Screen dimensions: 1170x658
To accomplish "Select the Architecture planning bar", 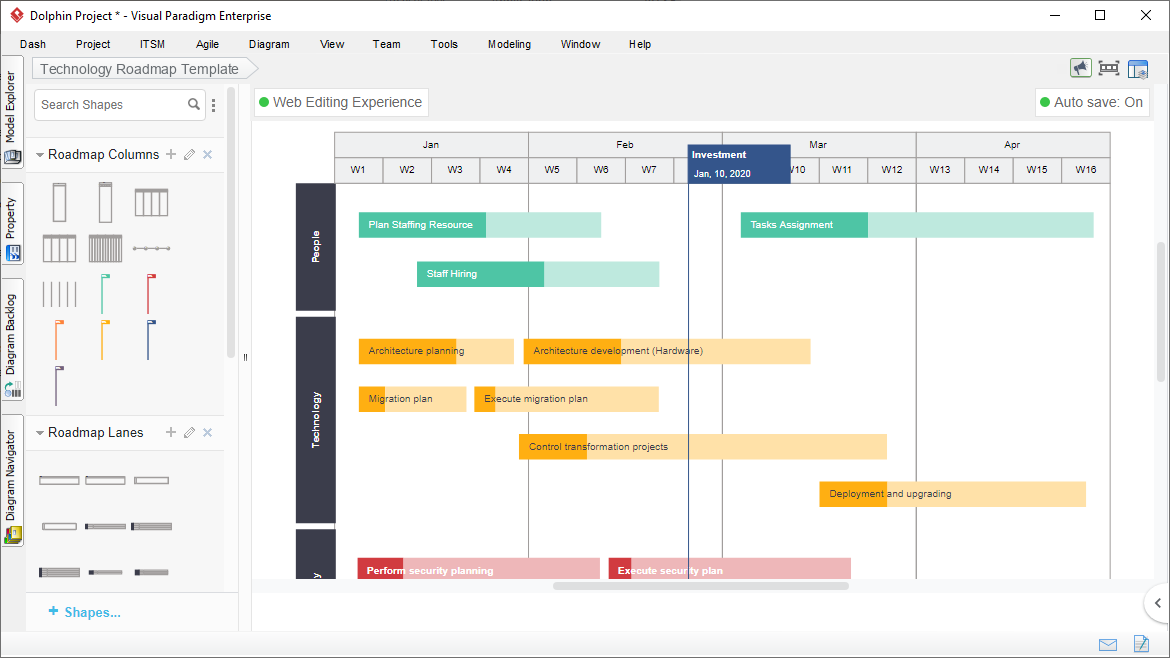I will pos(437,351).
